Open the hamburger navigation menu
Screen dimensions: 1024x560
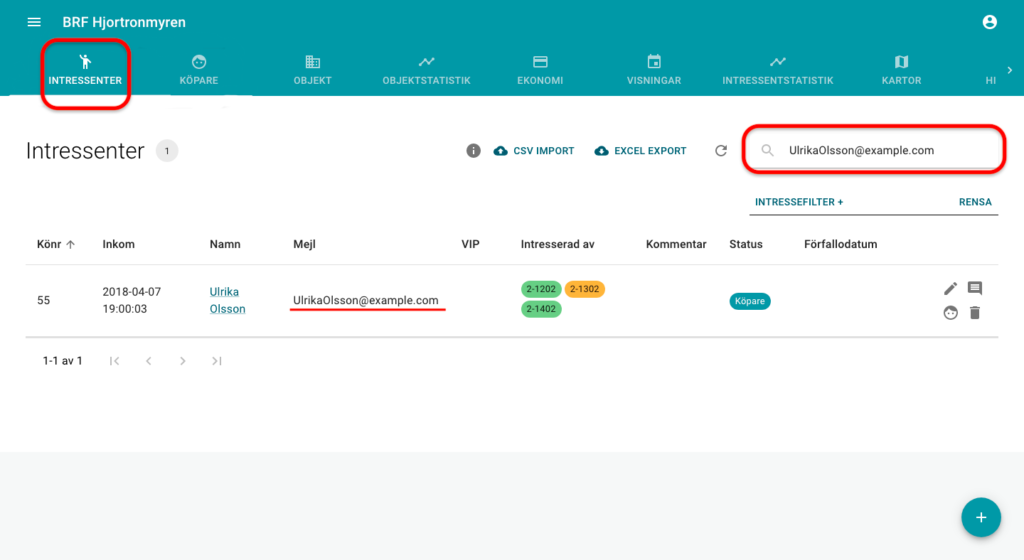tap(34, 22)
